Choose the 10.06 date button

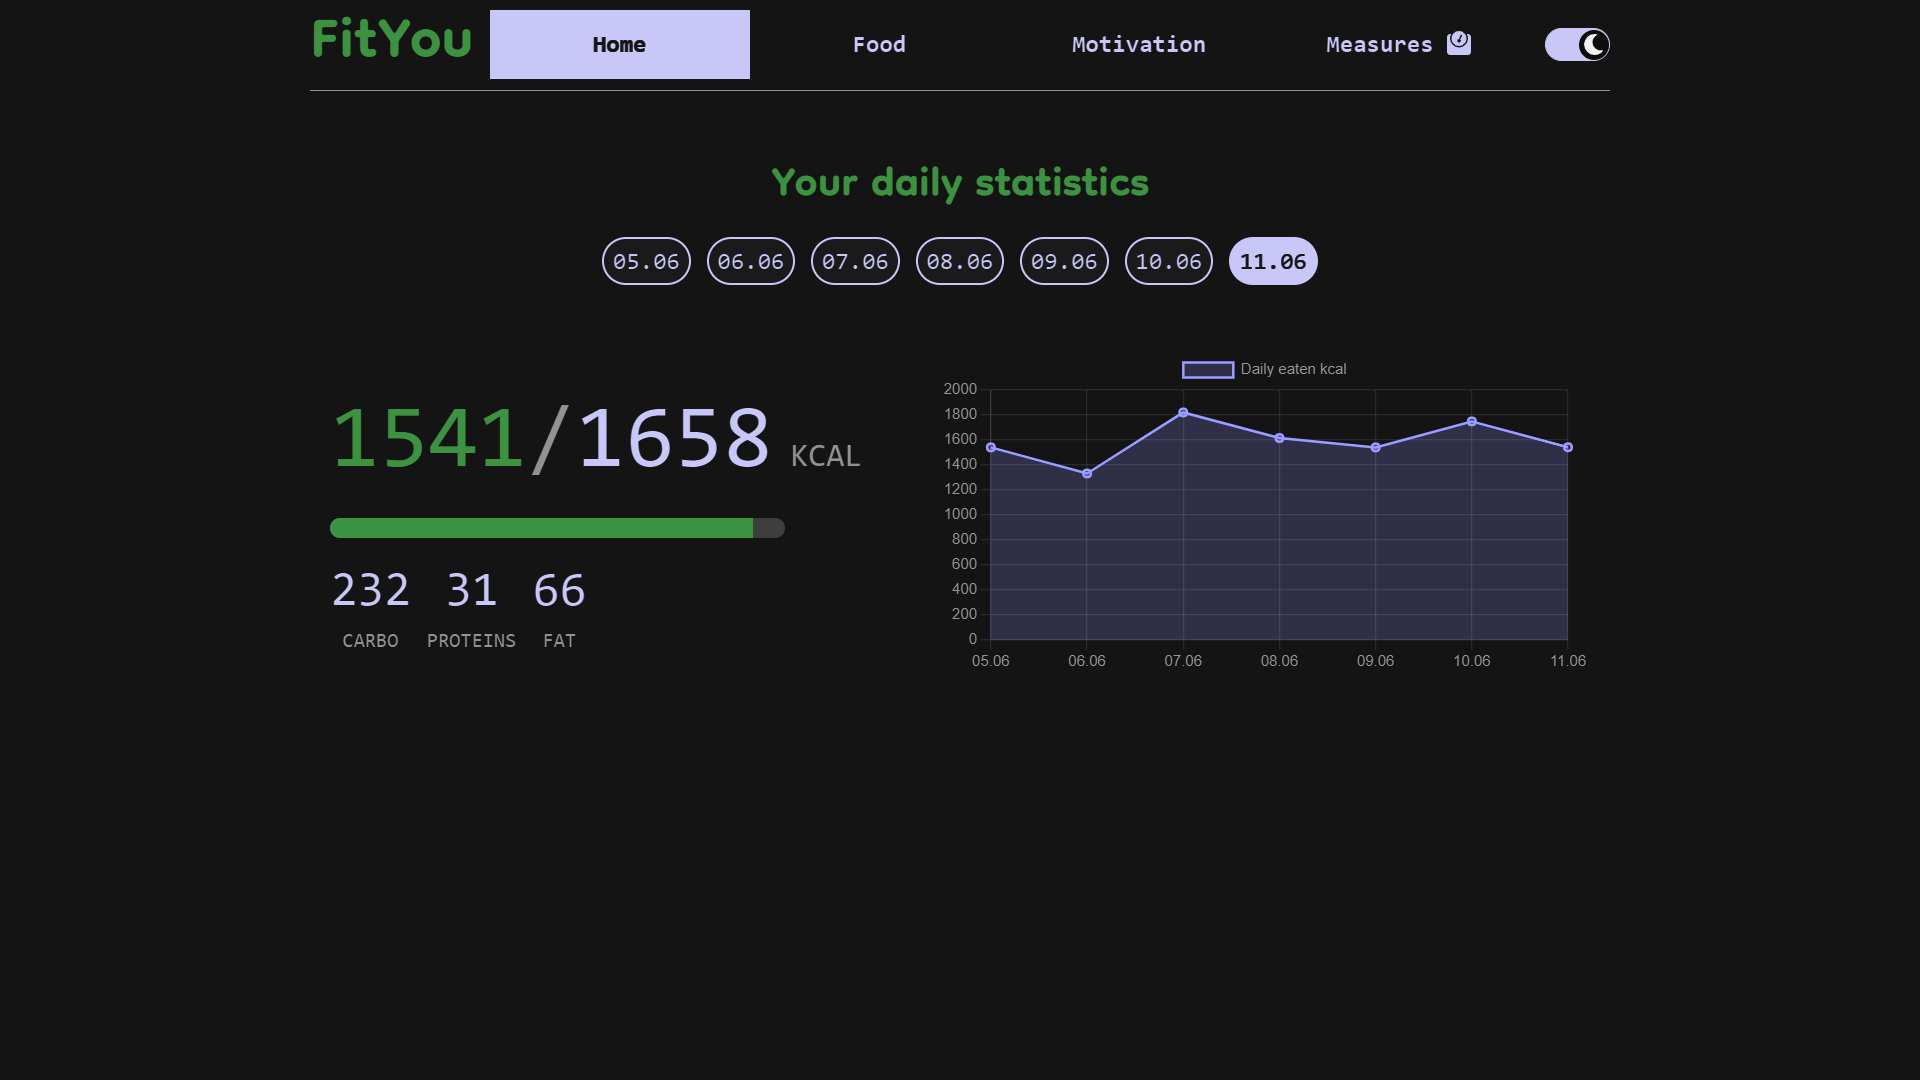pyautogui.click(x=1169, y=261)
